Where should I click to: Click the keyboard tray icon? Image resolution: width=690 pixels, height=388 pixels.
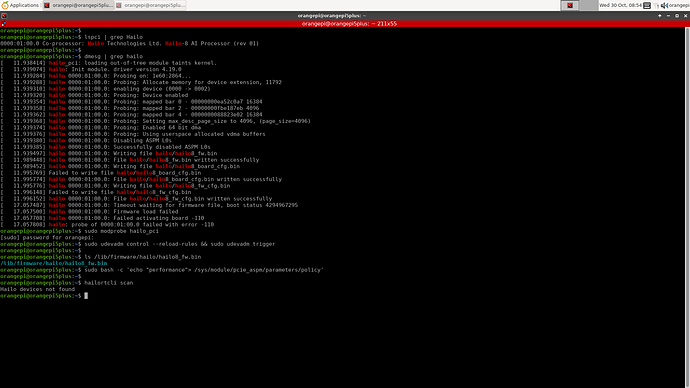[x=647, y=5]
